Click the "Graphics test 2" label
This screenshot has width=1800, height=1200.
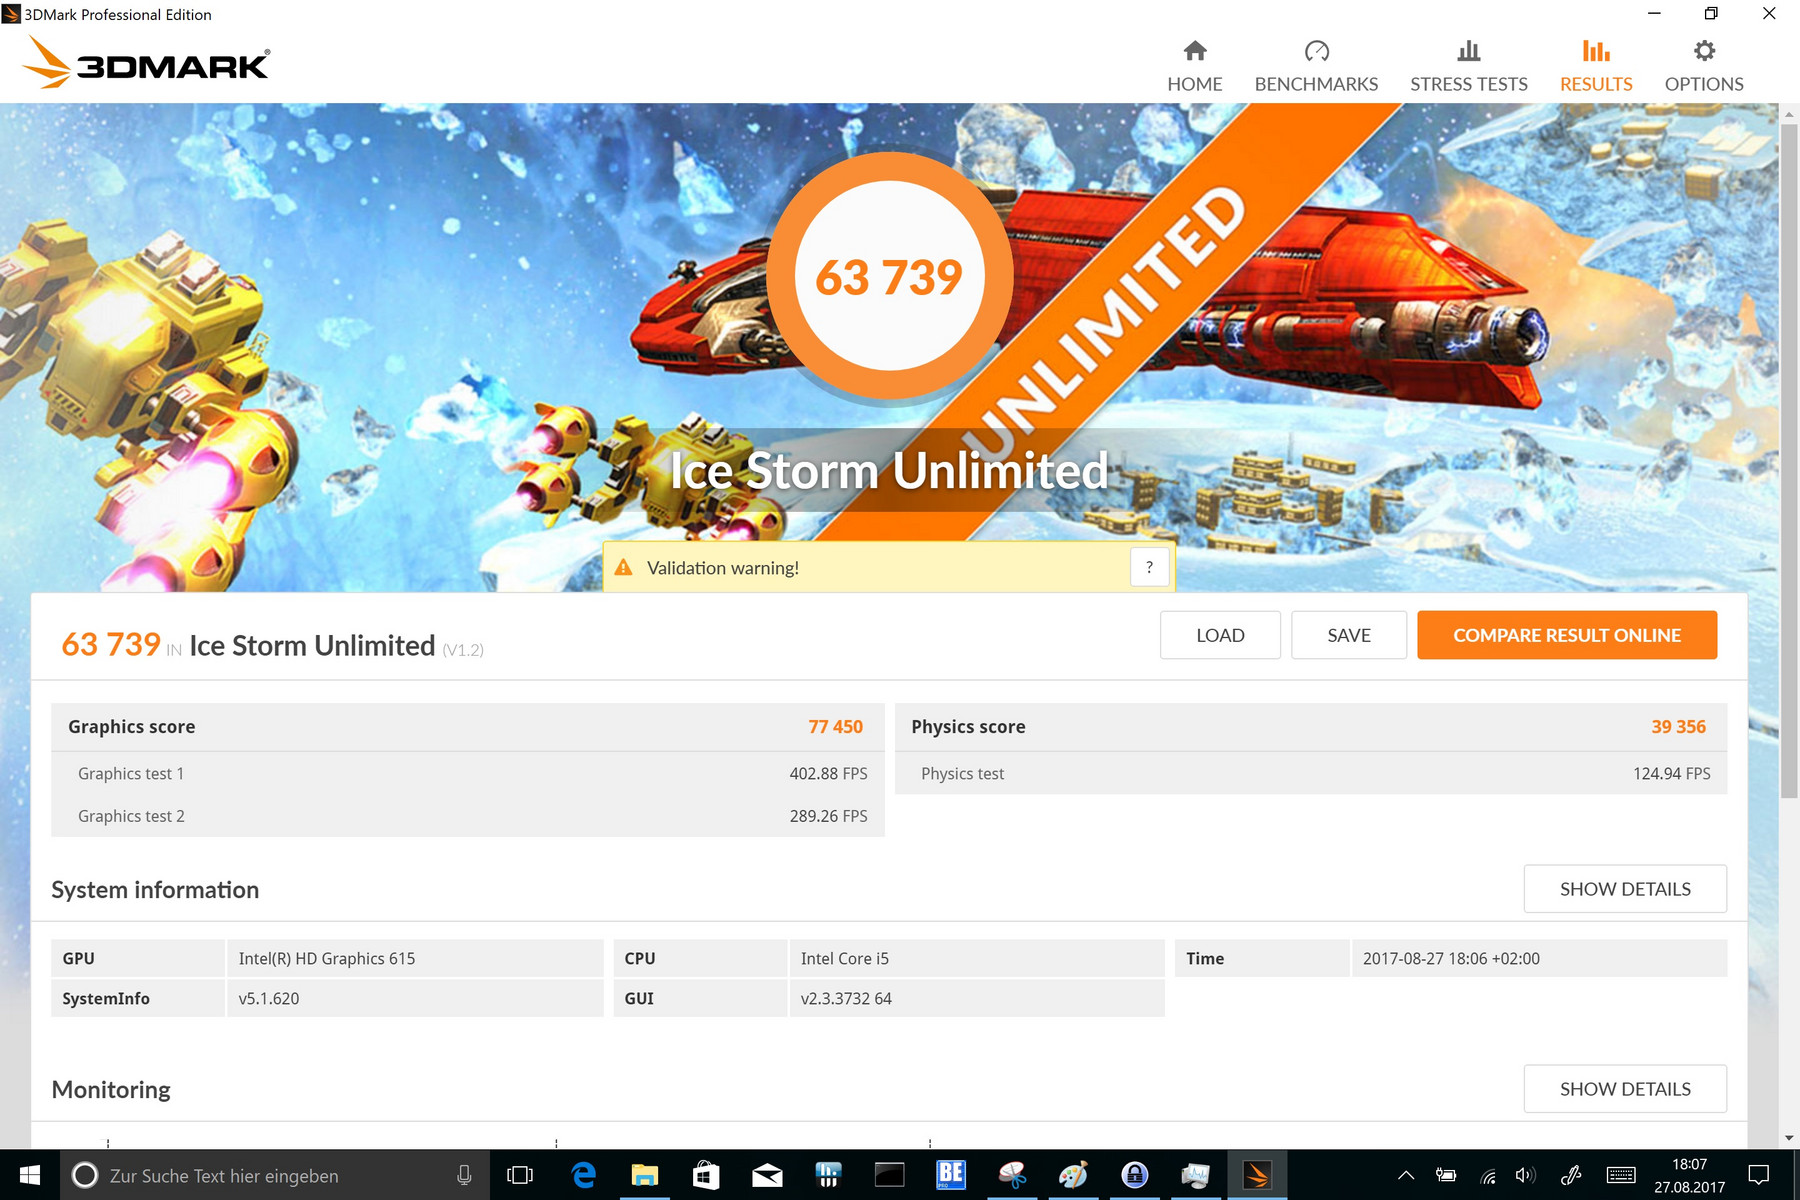(x=131, y=816)
